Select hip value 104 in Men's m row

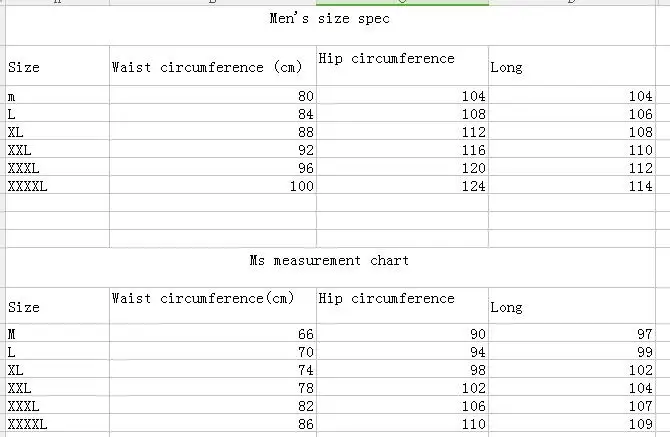pos(403,95)
